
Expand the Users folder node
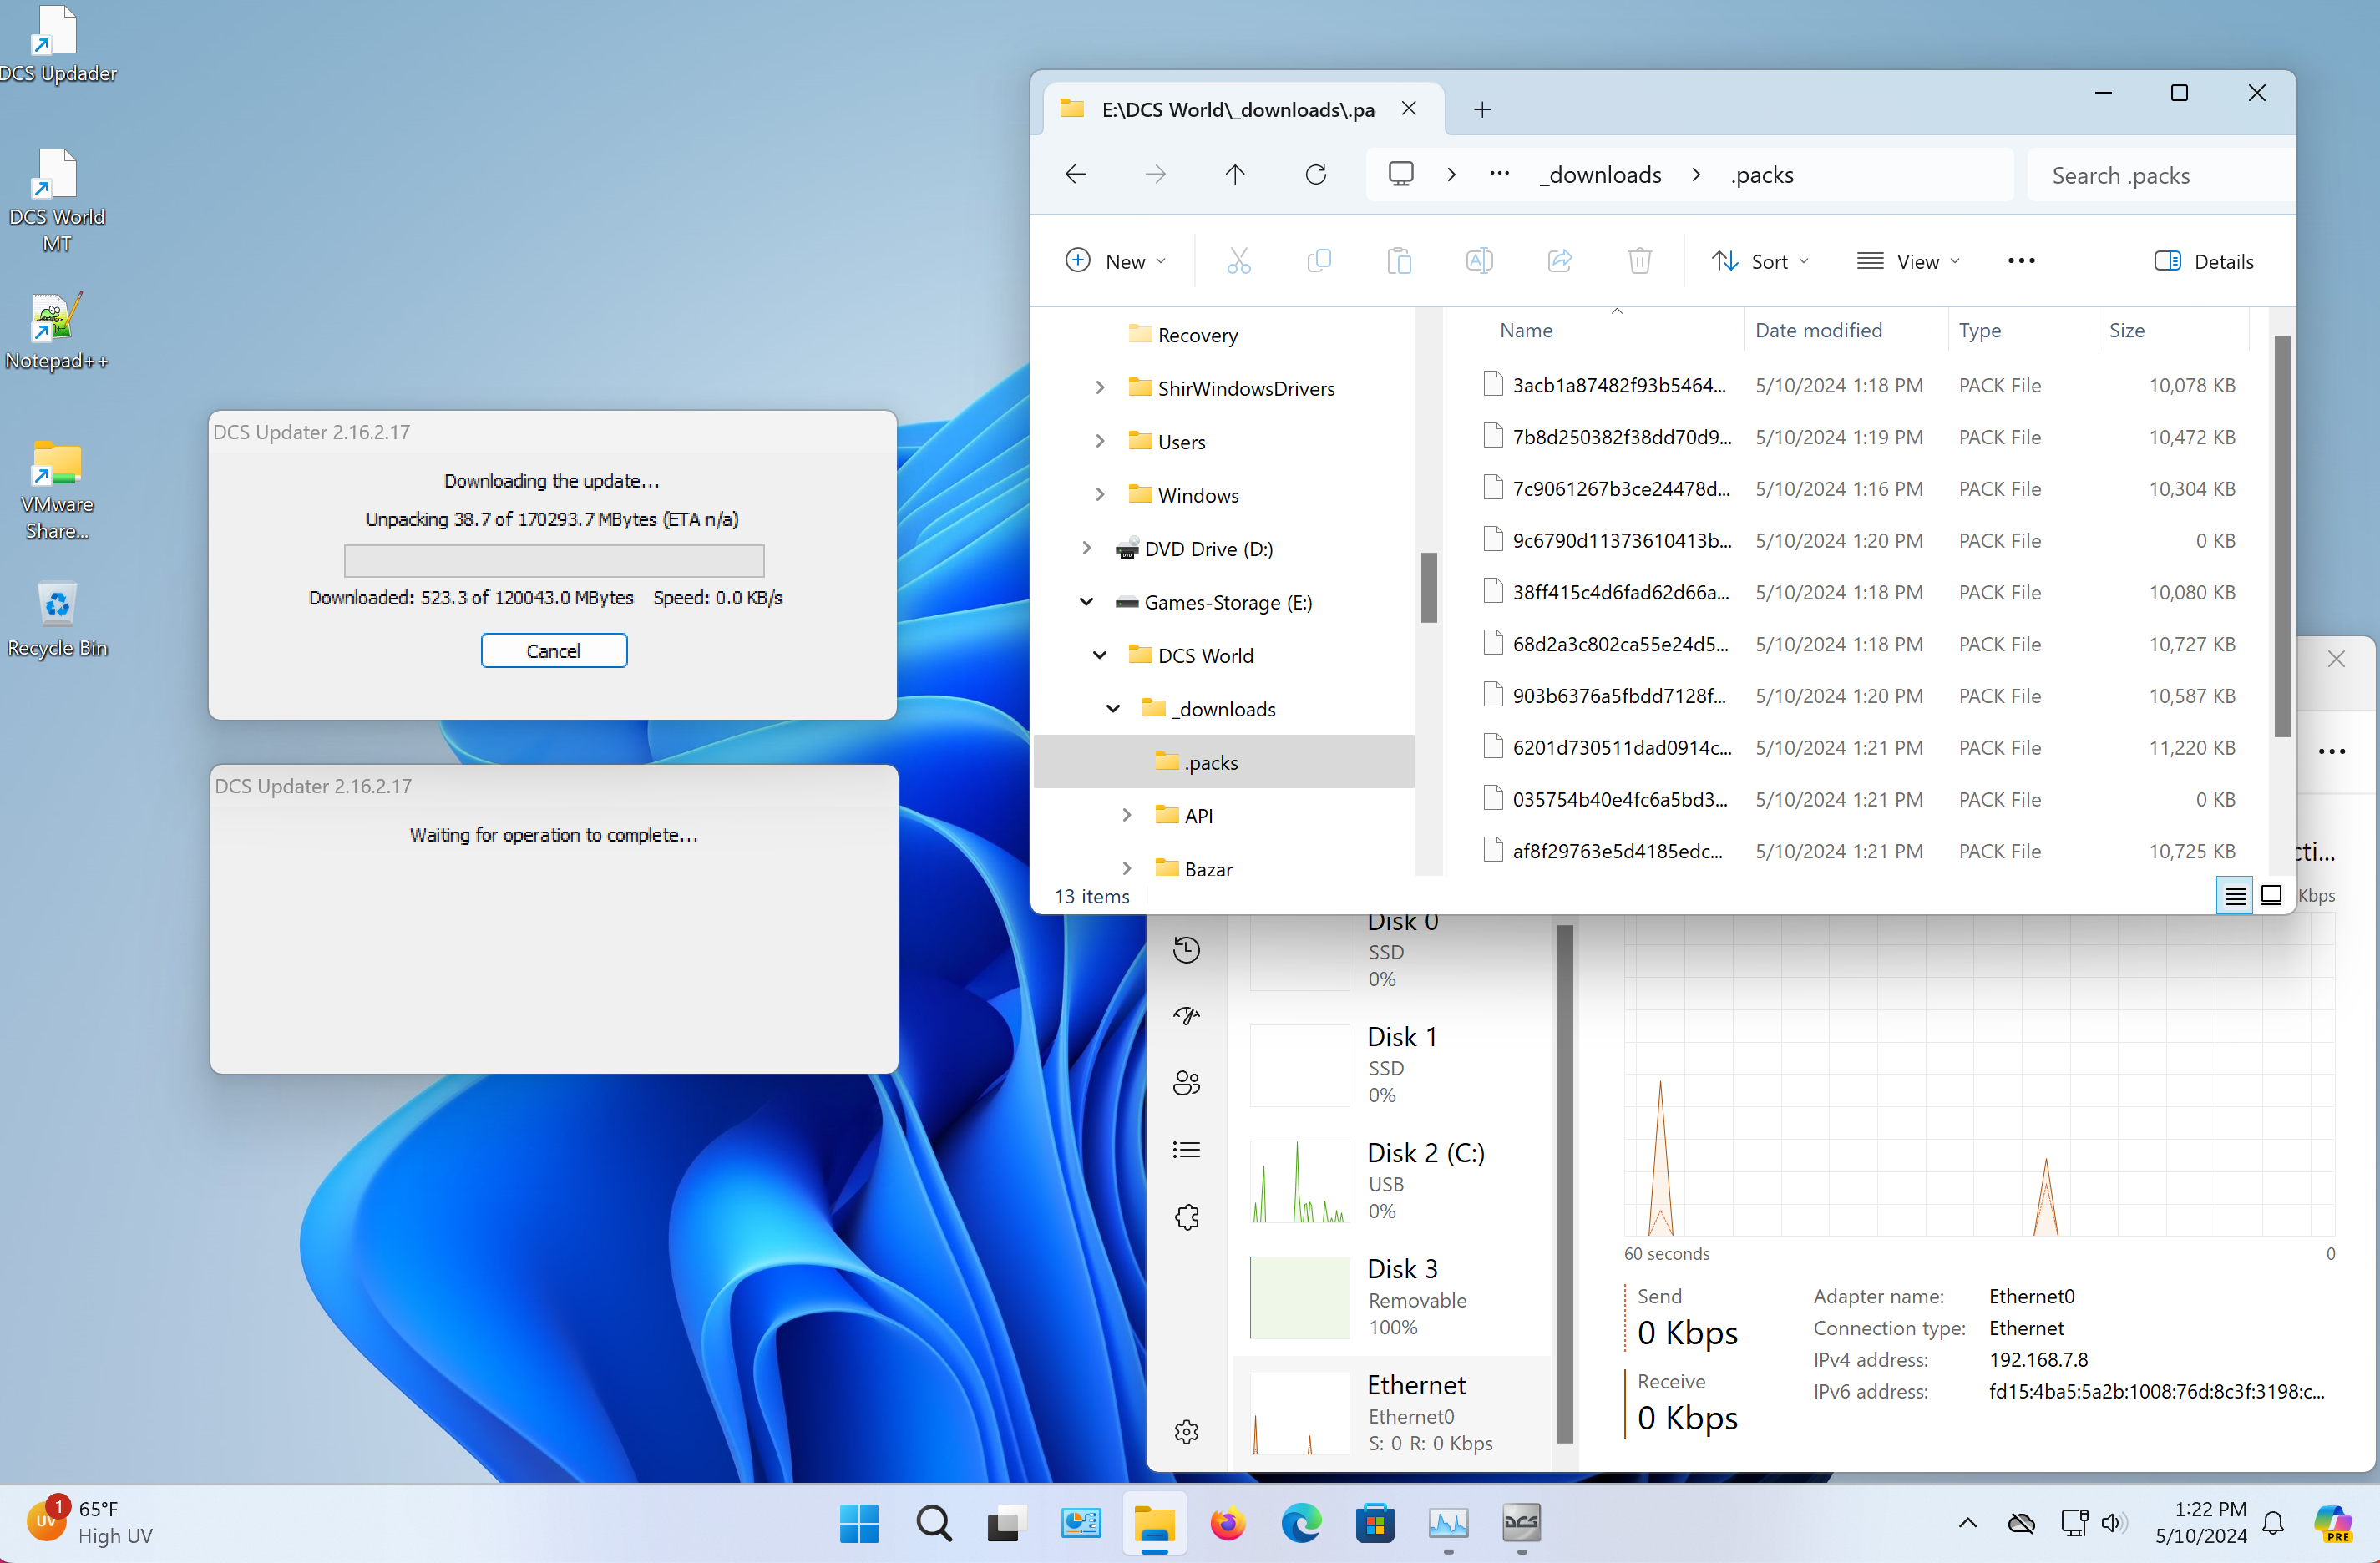(1100, 441)
